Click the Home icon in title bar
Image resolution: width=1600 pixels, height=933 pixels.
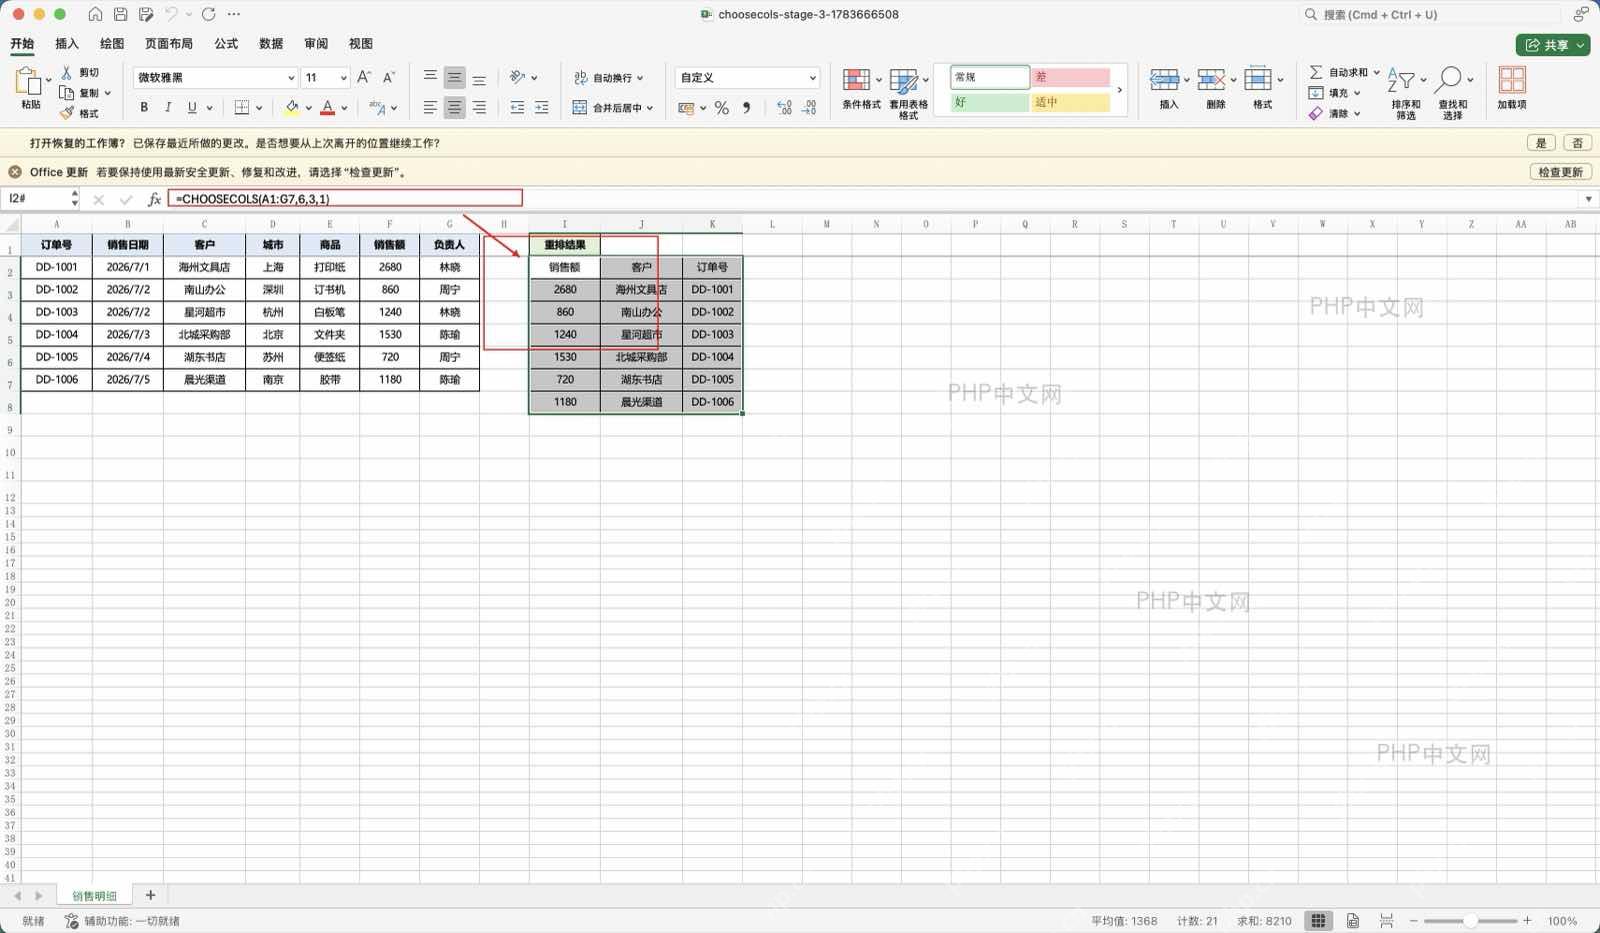point(95,14)
